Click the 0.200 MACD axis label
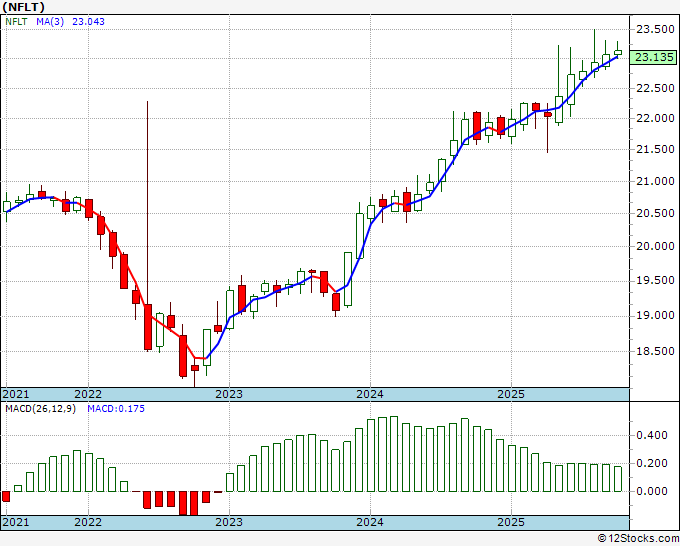Screen dimensions: 680x546 point(652,464)
